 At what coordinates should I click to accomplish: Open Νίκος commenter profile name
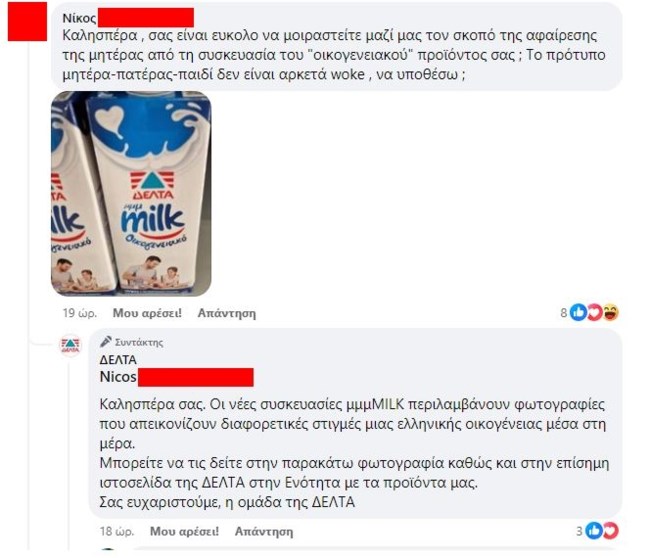point(128,18)
